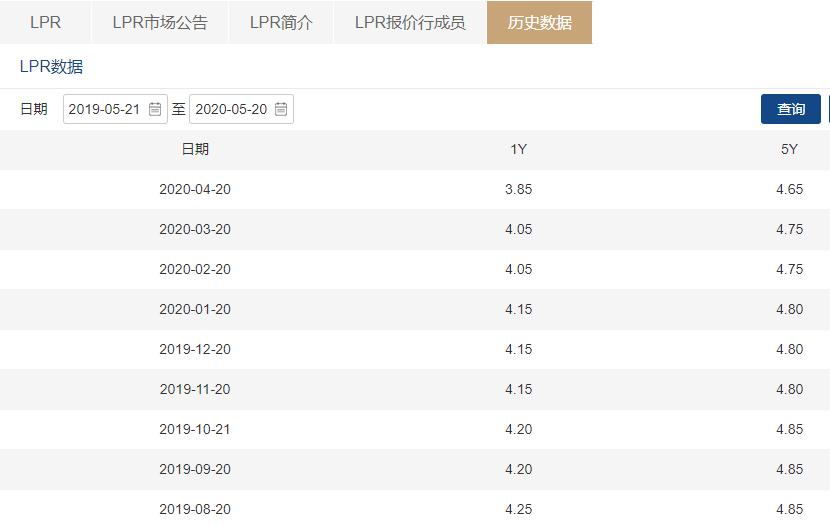
Task: Select the LPR简介 tab
Action: [281, 22]
